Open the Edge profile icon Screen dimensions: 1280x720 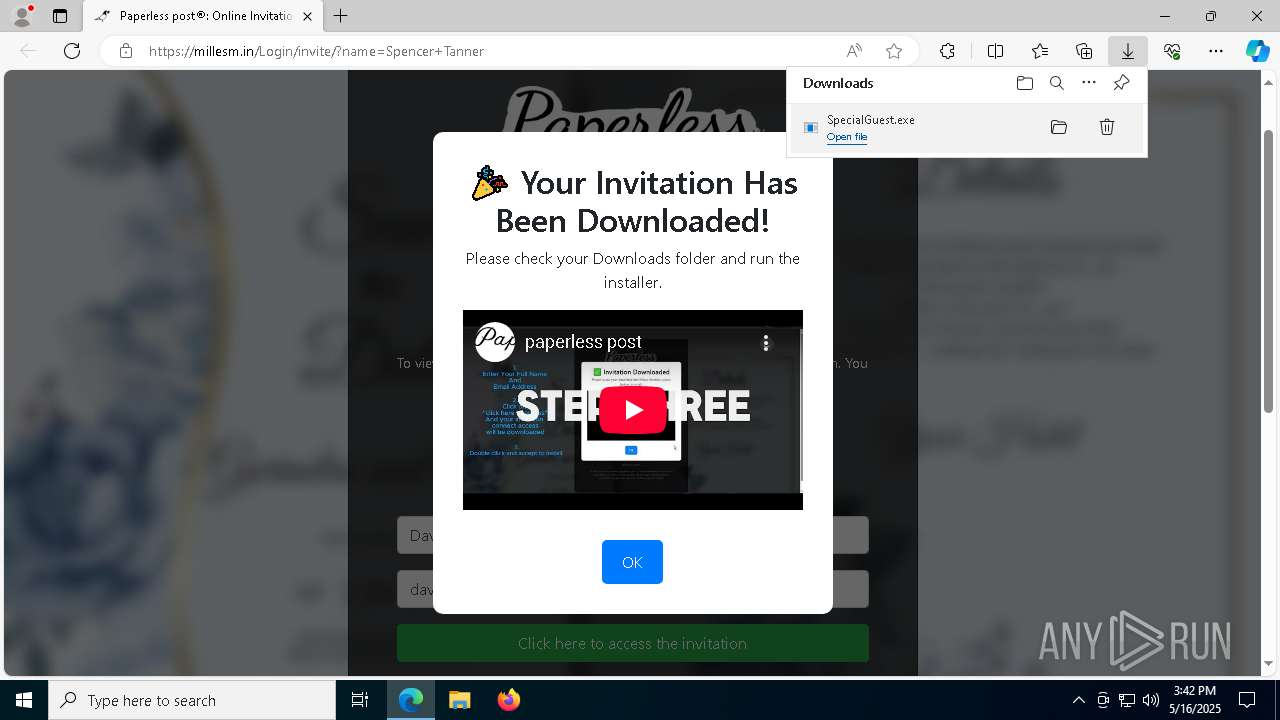(22, 16)
